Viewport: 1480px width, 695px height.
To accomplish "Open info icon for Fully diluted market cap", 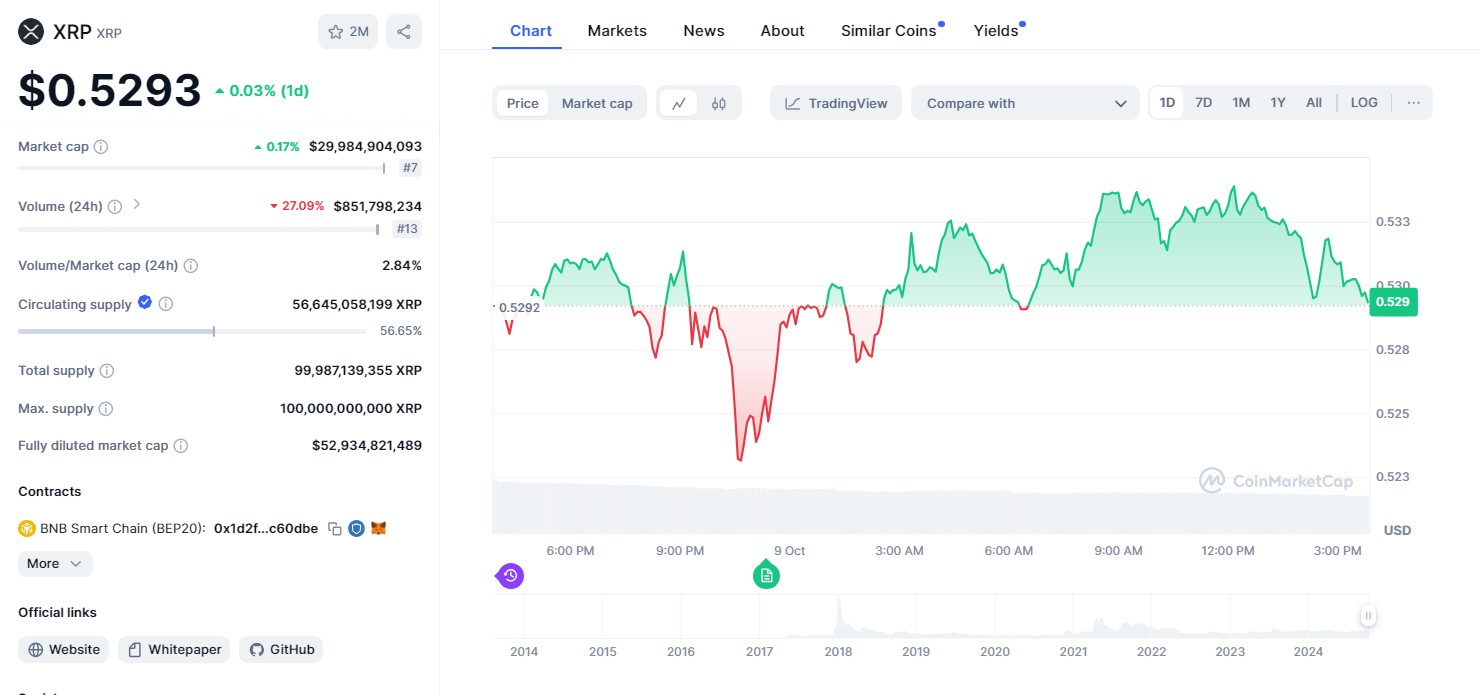I will pos(181,446).
